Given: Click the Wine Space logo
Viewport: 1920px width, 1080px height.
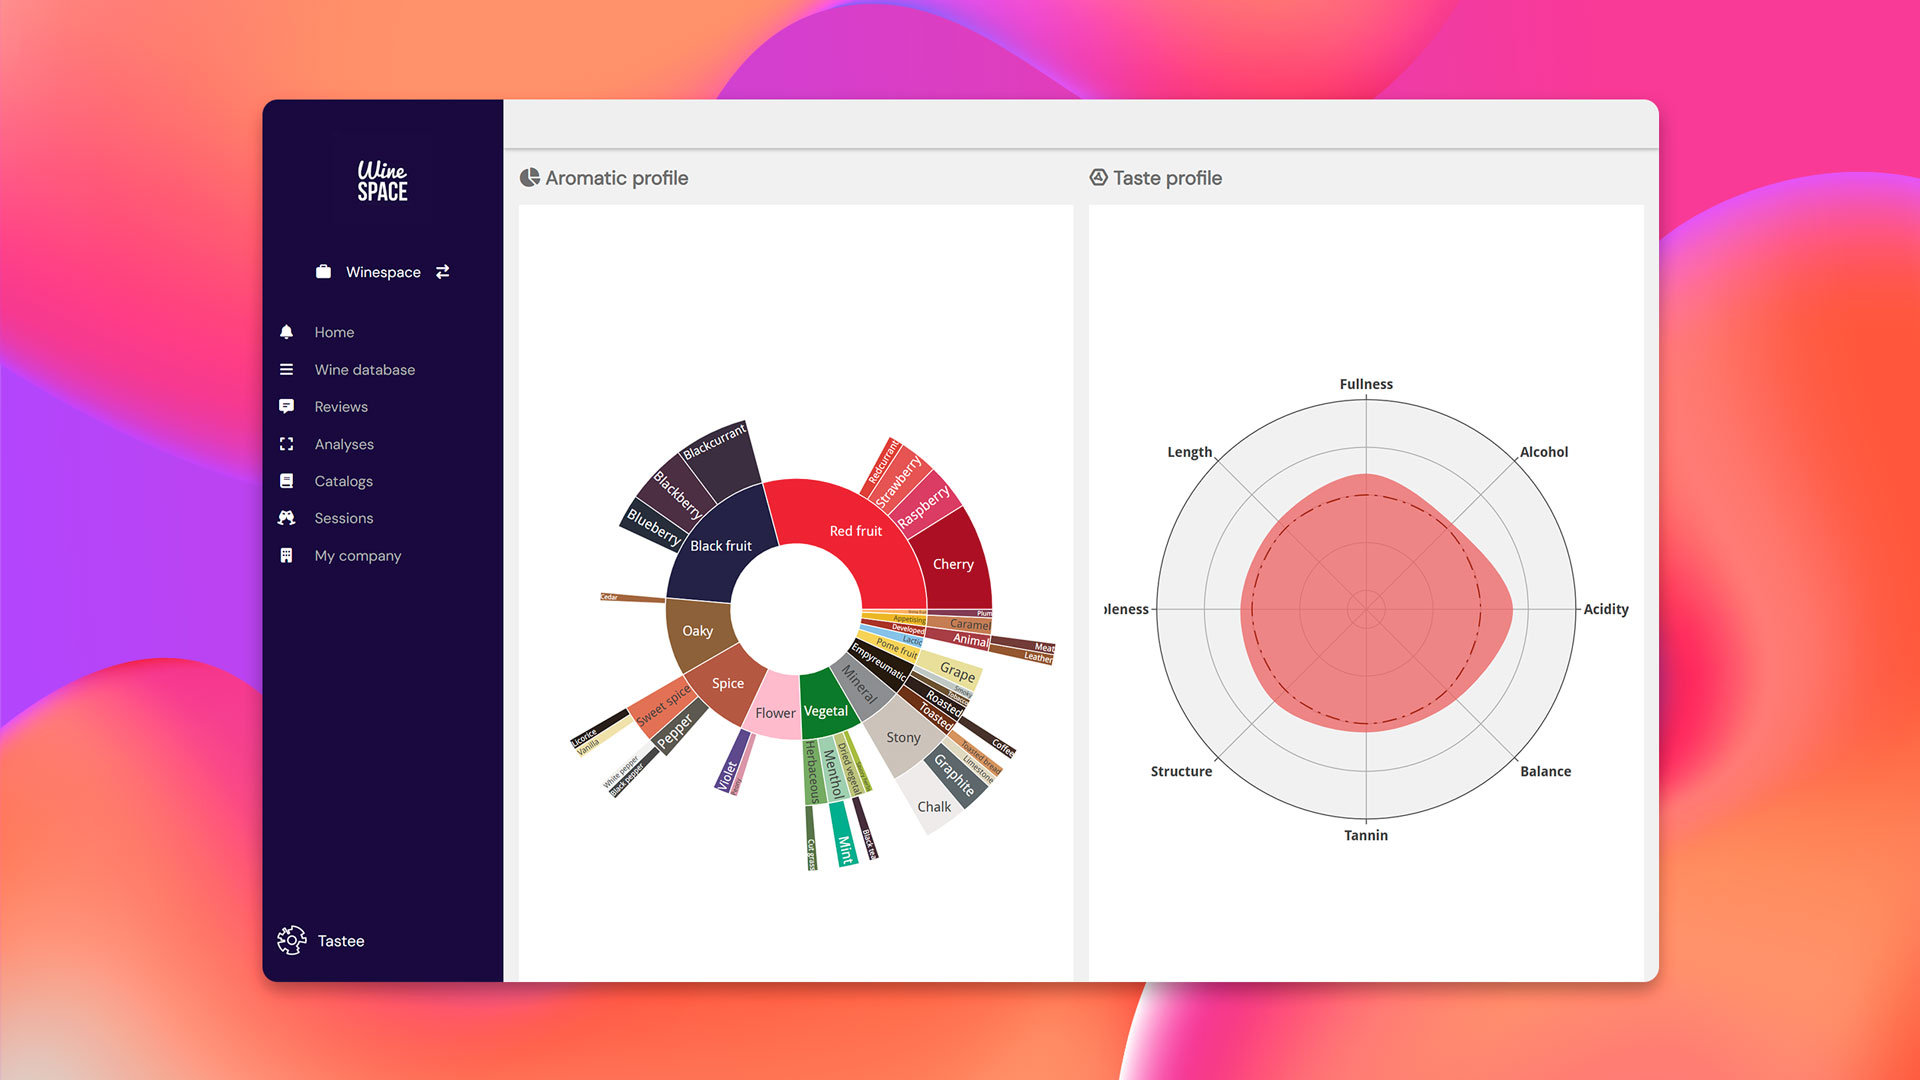Looking at the screenshot, I should click(x=382, y=181).
